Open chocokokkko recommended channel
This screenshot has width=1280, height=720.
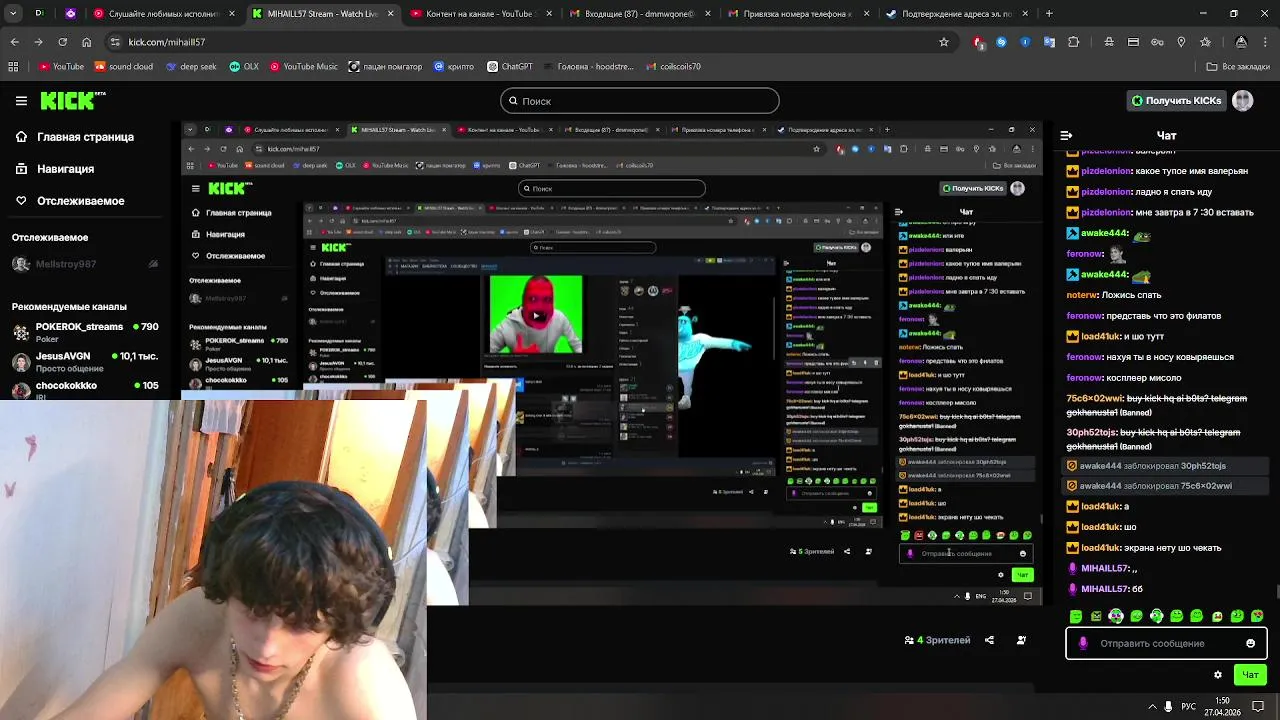pyautogui.click(x=85, y=389)
